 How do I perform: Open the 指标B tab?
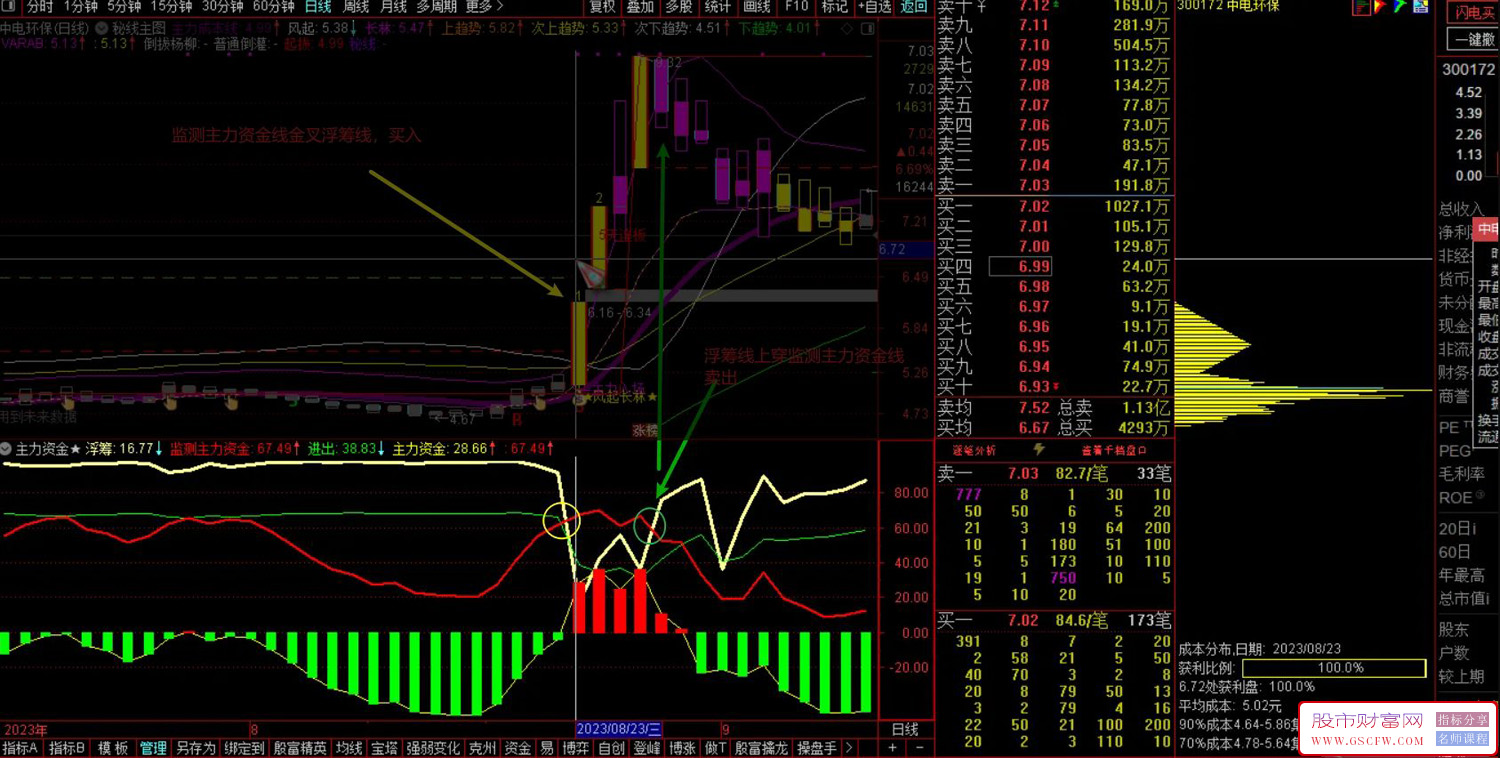[x=67, y=748]
